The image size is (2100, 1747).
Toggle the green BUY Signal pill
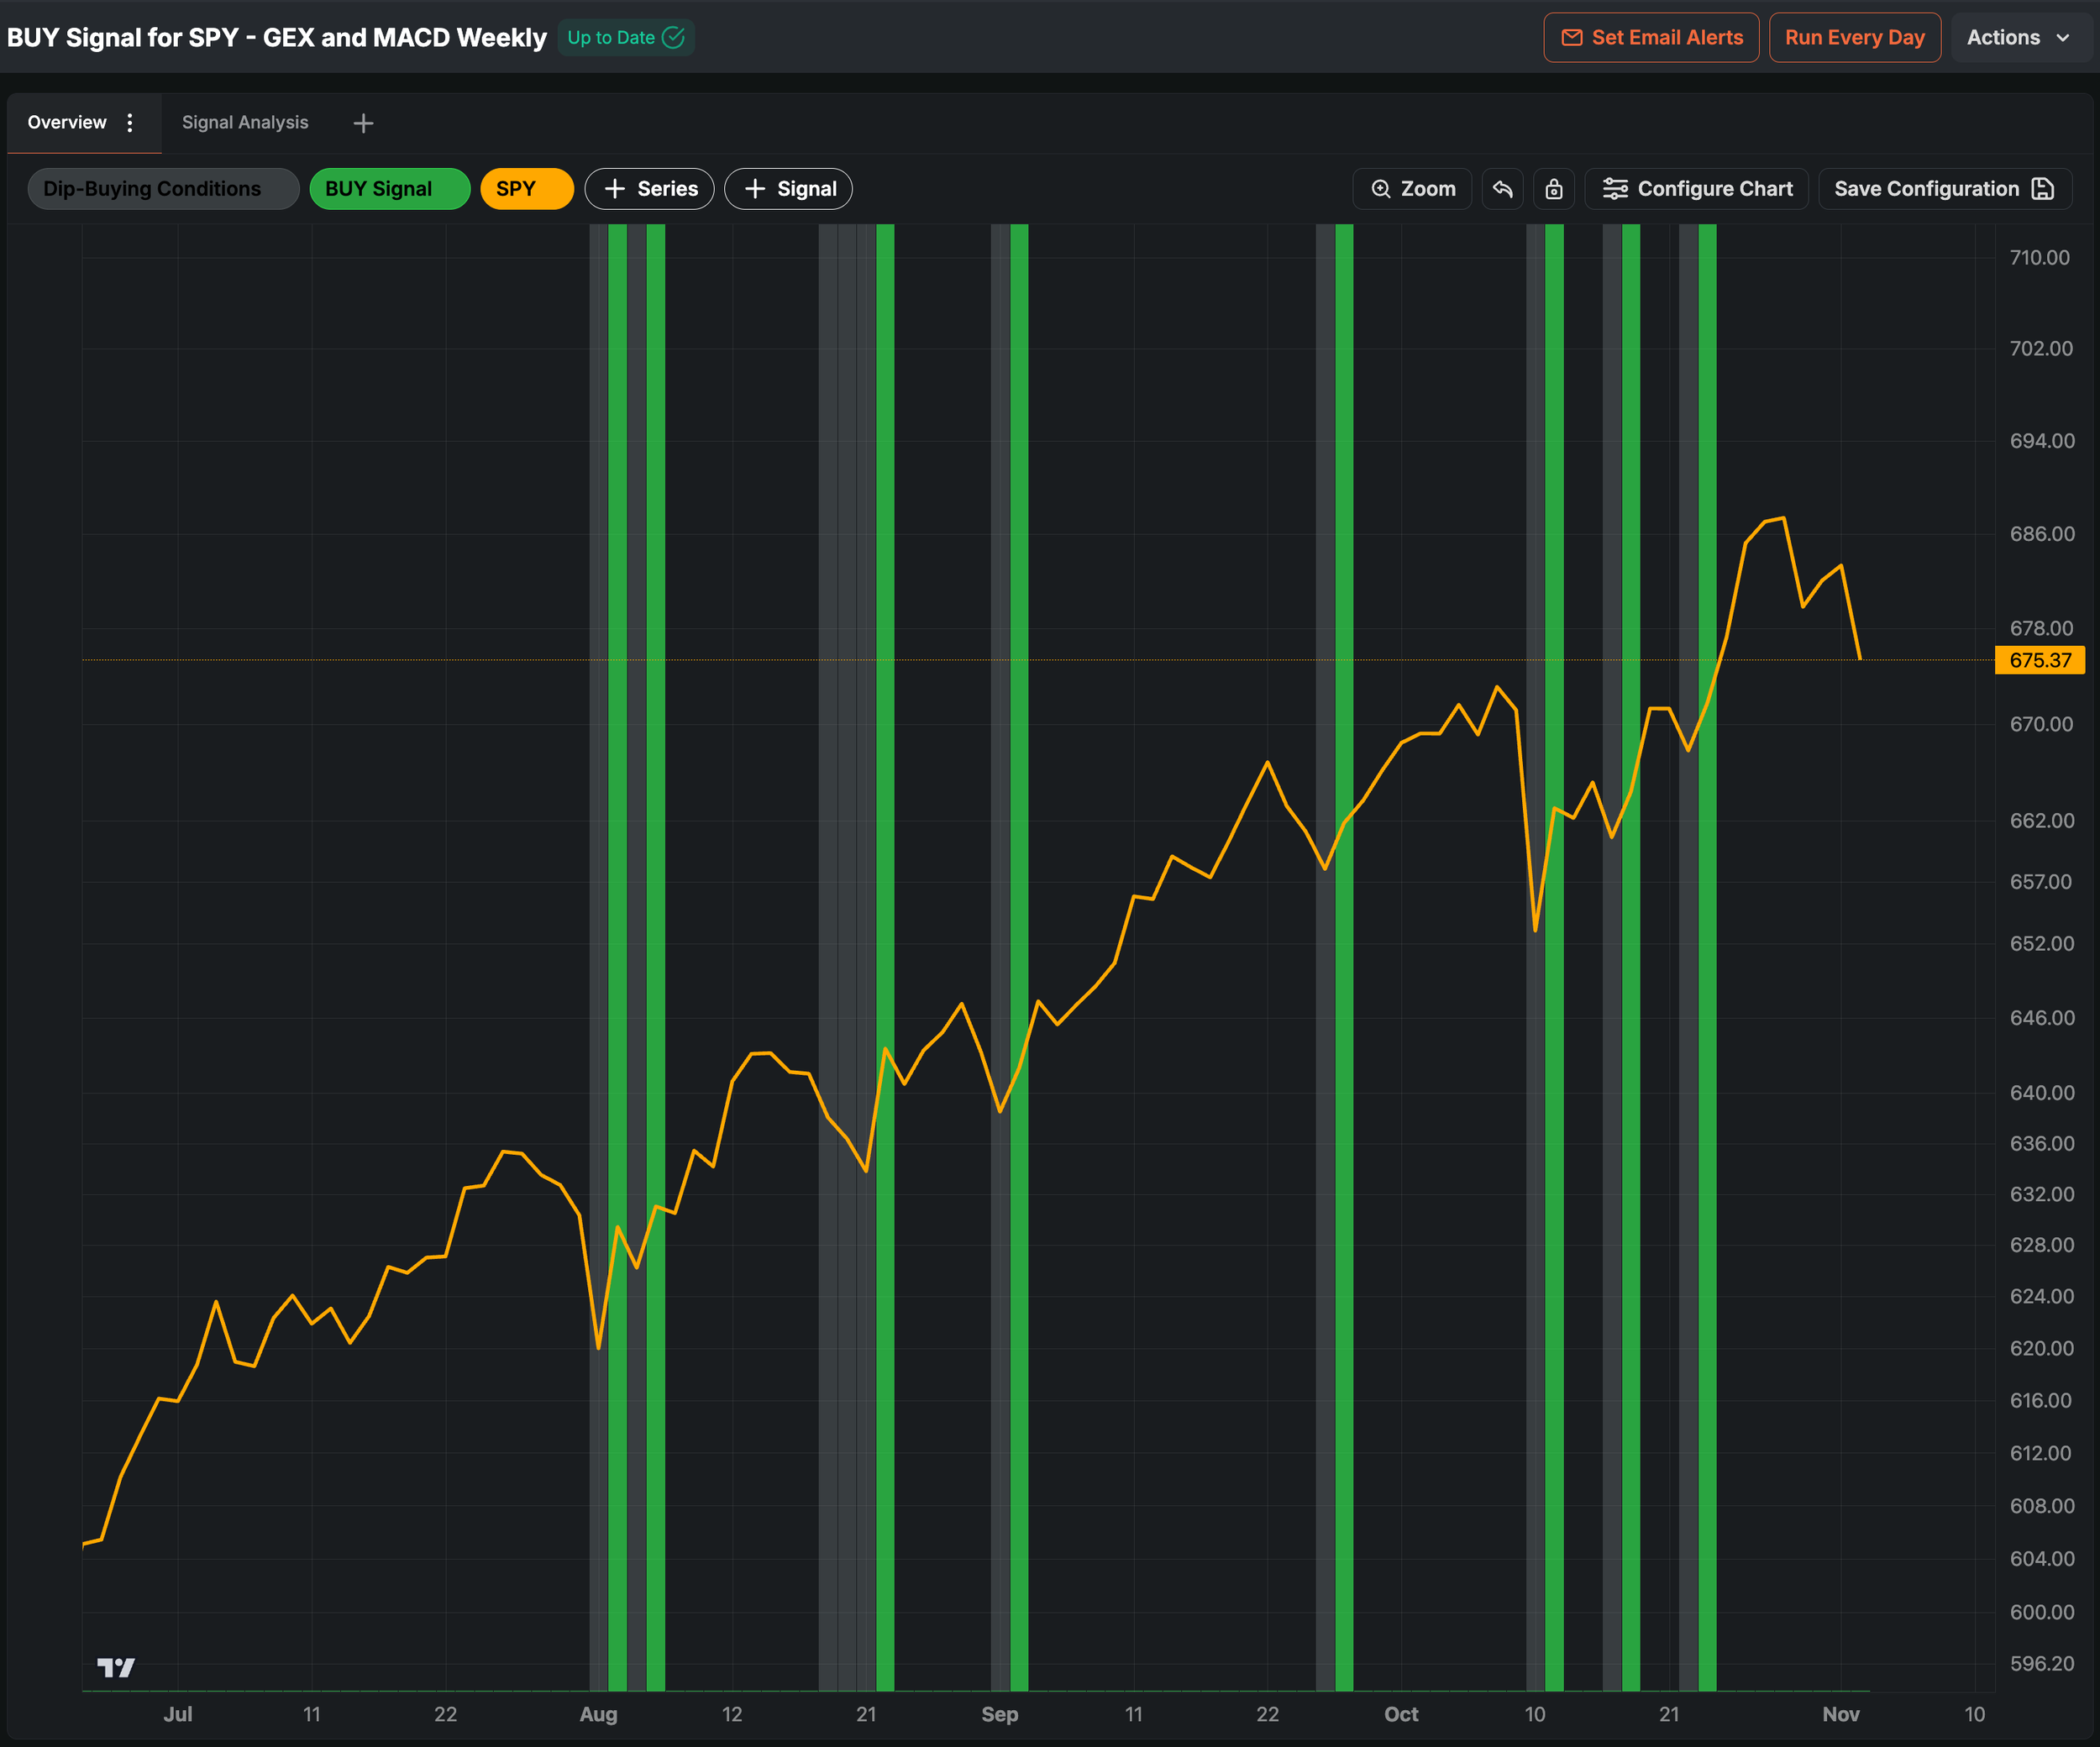click(x=389, y=189)
